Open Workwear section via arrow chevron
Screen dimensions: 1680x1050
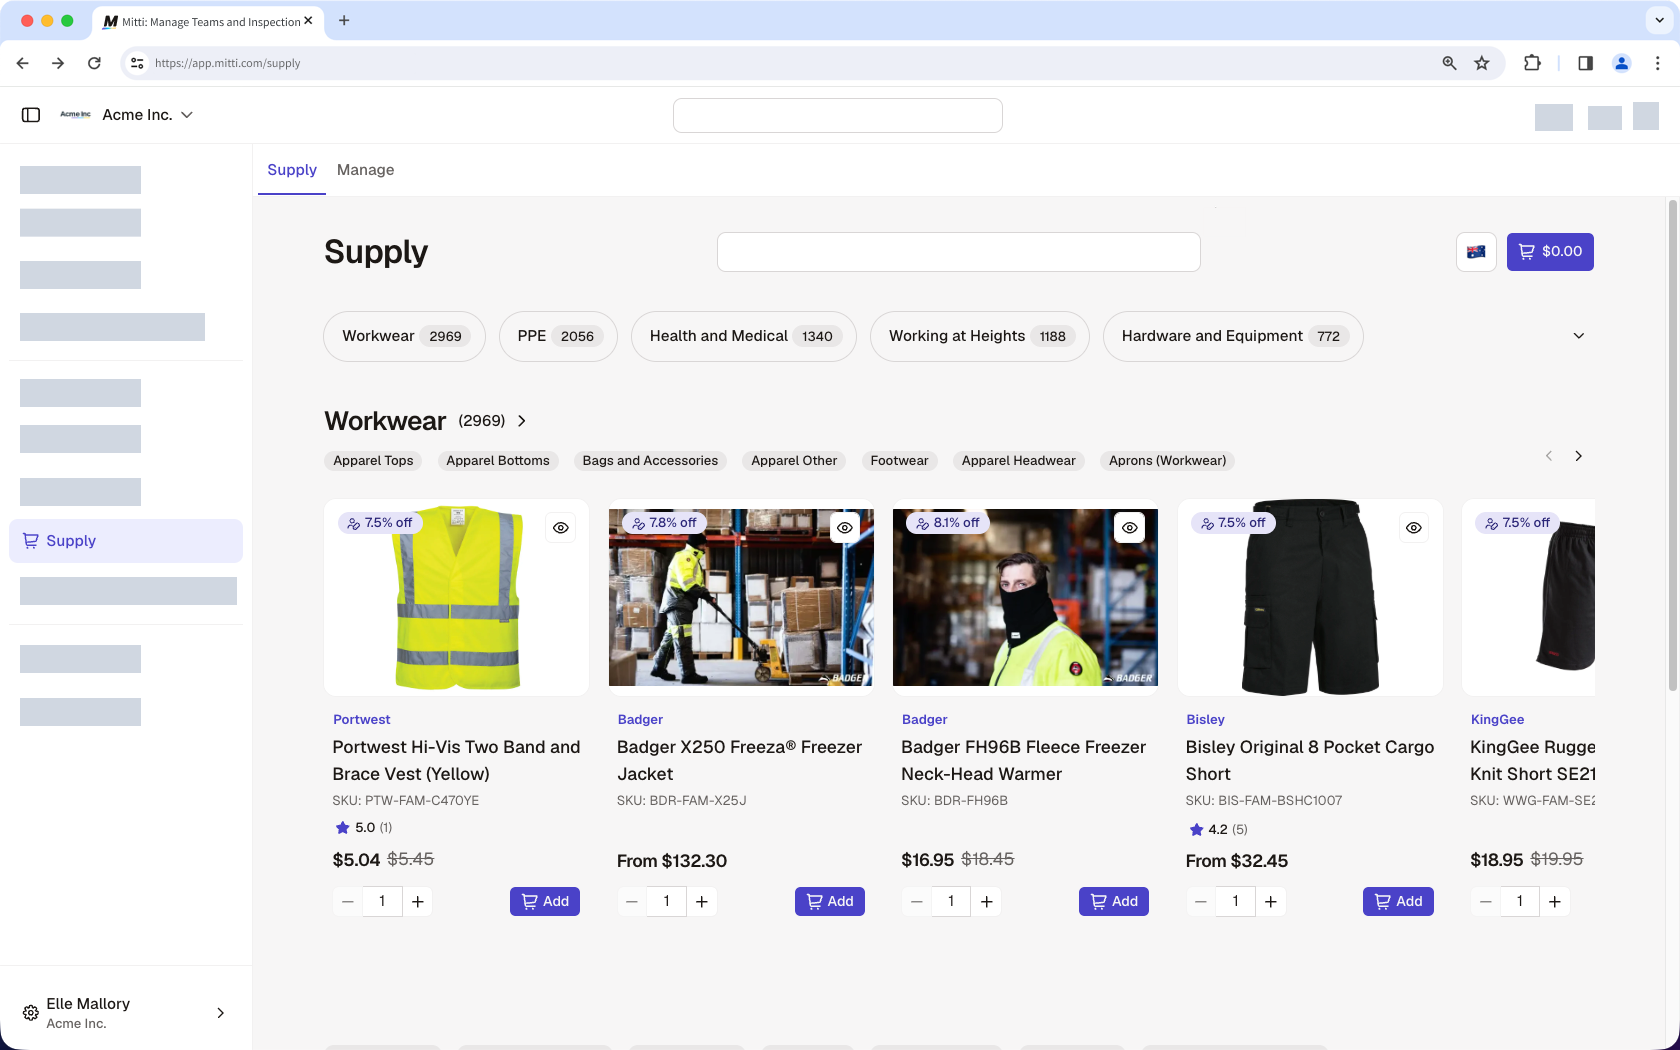point(522,421)
